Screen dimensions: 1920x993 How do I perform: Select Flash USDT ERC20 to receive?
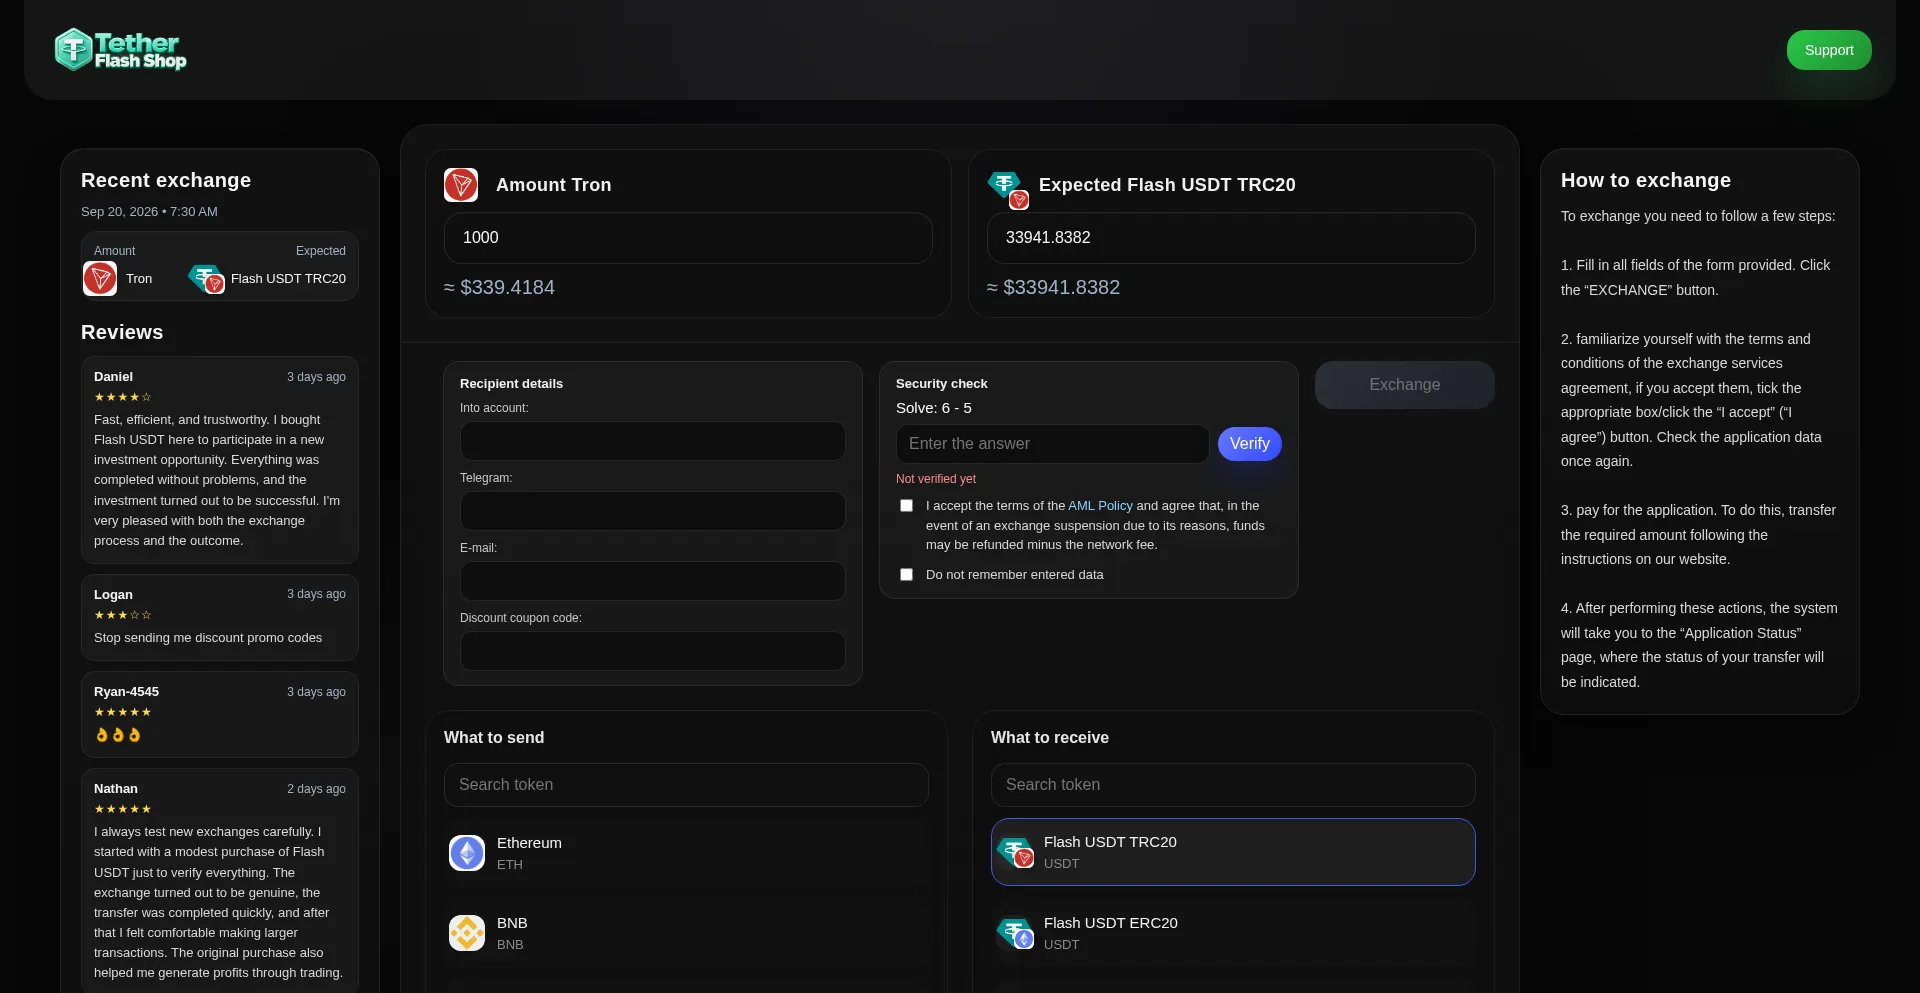pos(1233,933)
